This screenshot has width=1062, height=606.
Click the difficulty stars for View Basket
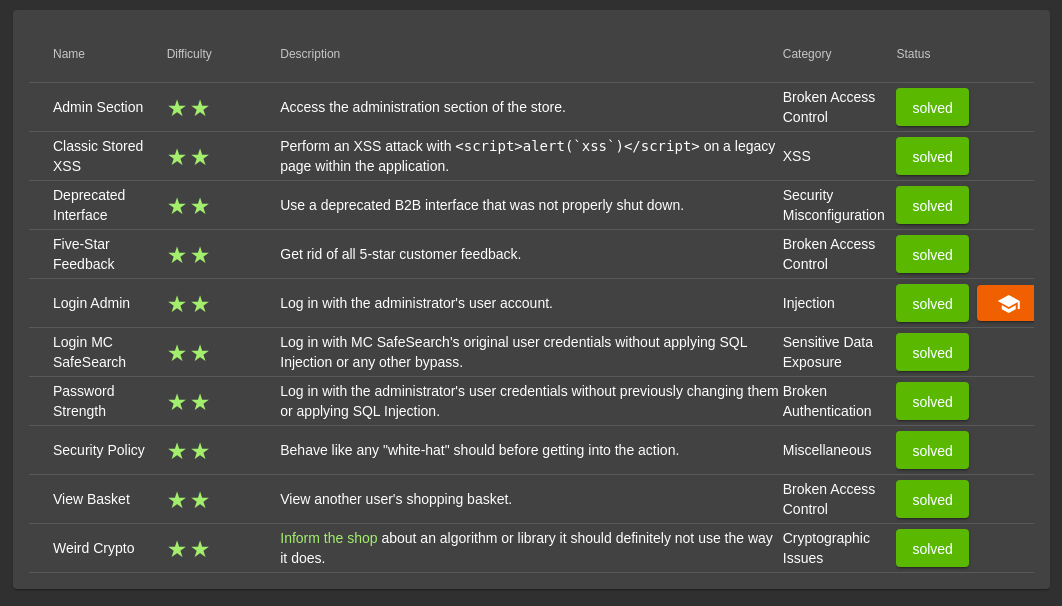click(x=188, y=500)
